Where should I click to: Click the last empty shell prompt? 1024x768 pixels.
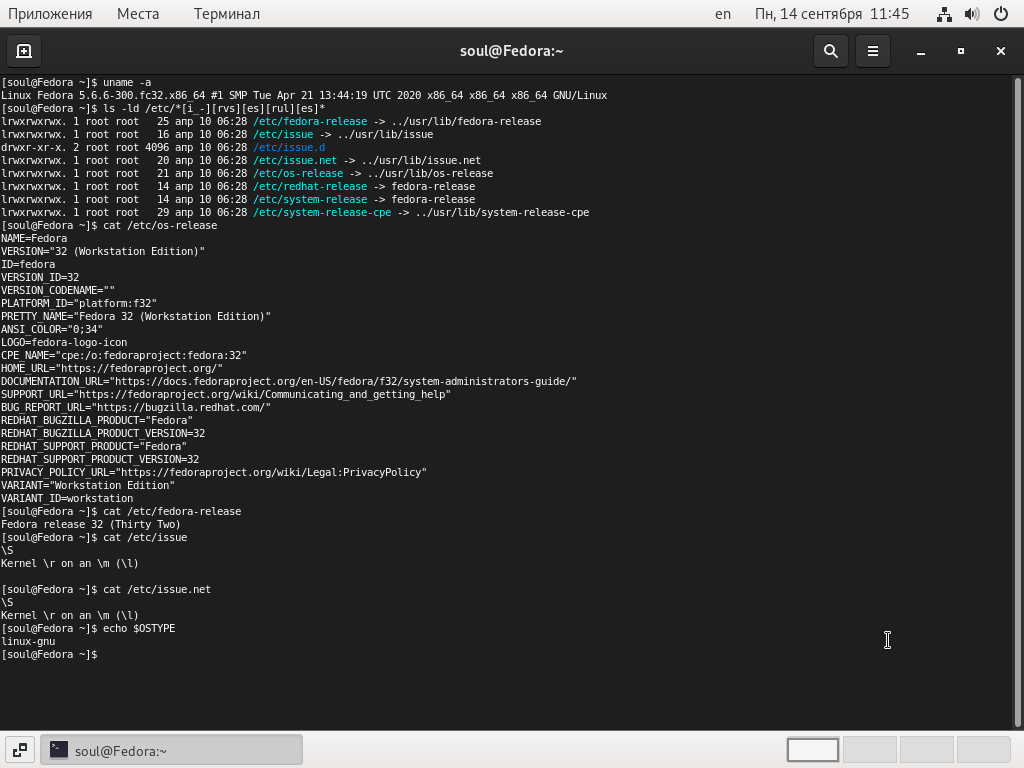(49, 654)
